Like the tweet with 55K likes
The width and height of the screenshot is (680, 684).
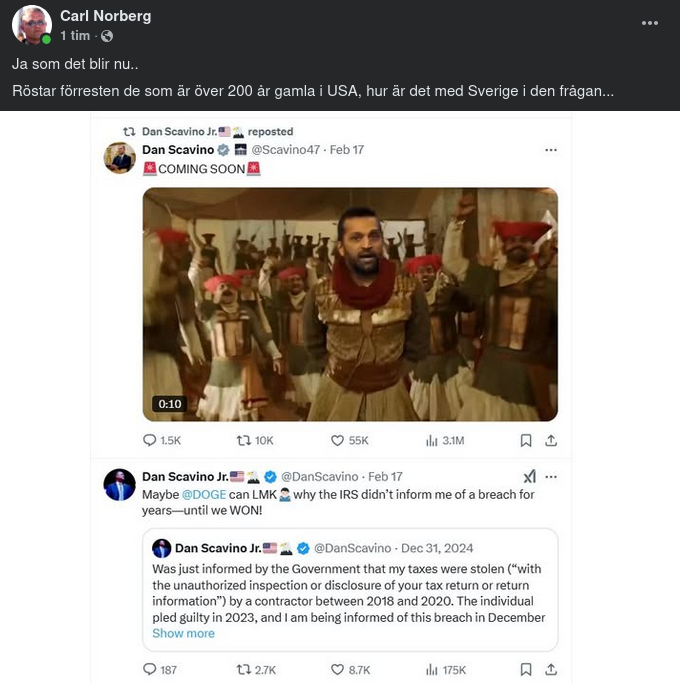338,440
